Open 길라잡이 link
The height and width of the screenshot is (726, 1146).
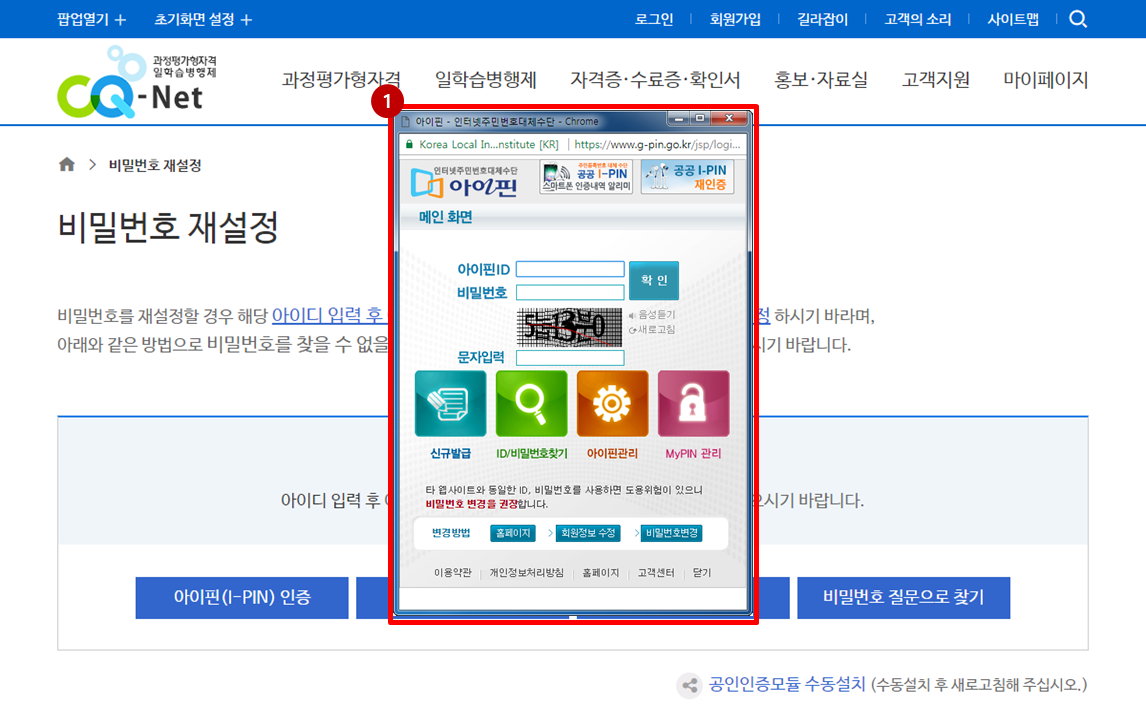coord(822,20)
